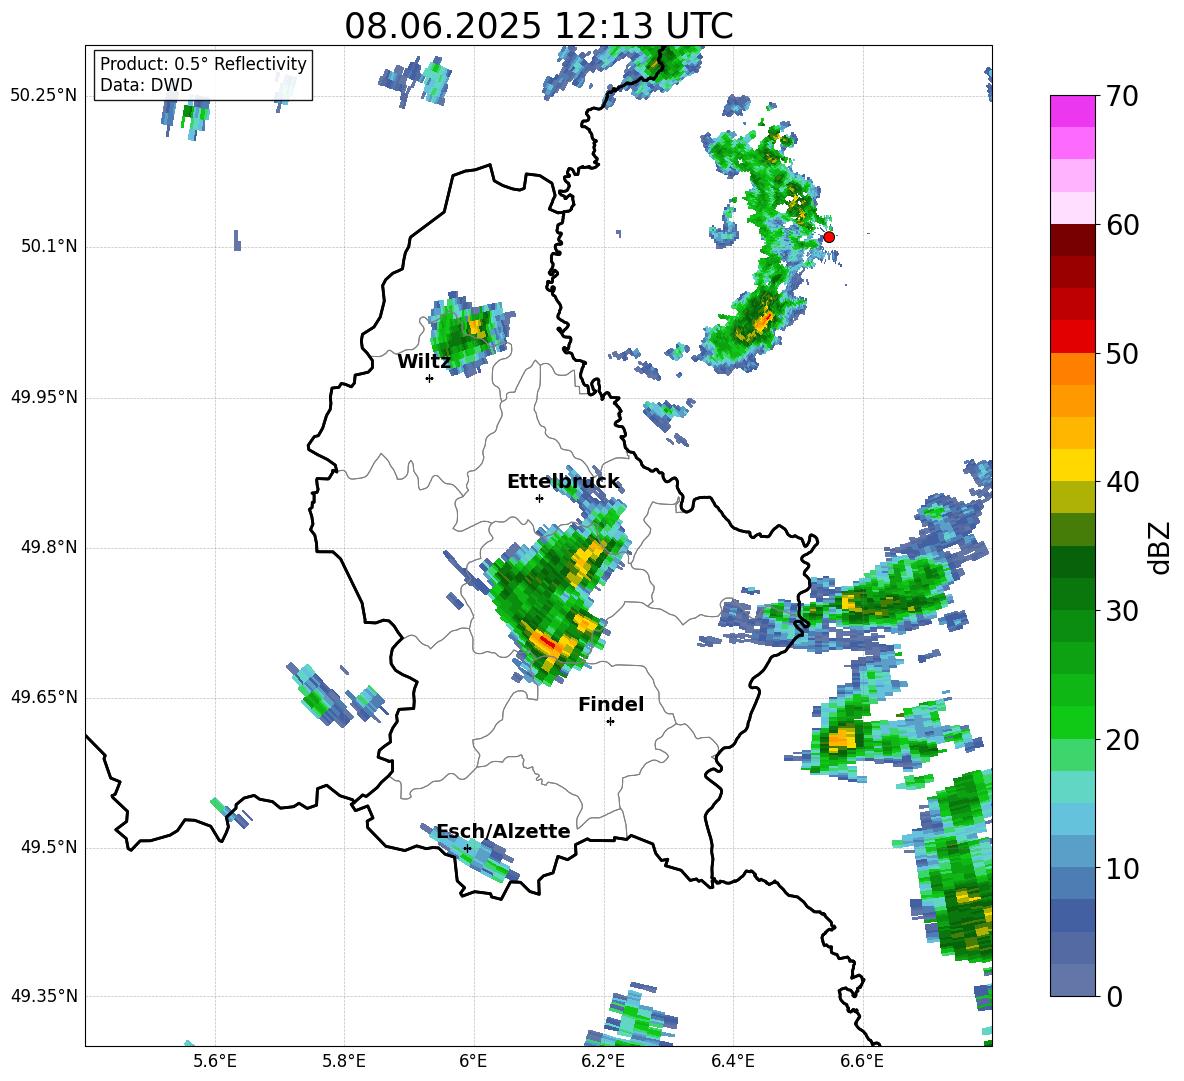Click the 49.8°N latitude tick label
Screen dimensions: 1184x1081
tap(48, 547)
